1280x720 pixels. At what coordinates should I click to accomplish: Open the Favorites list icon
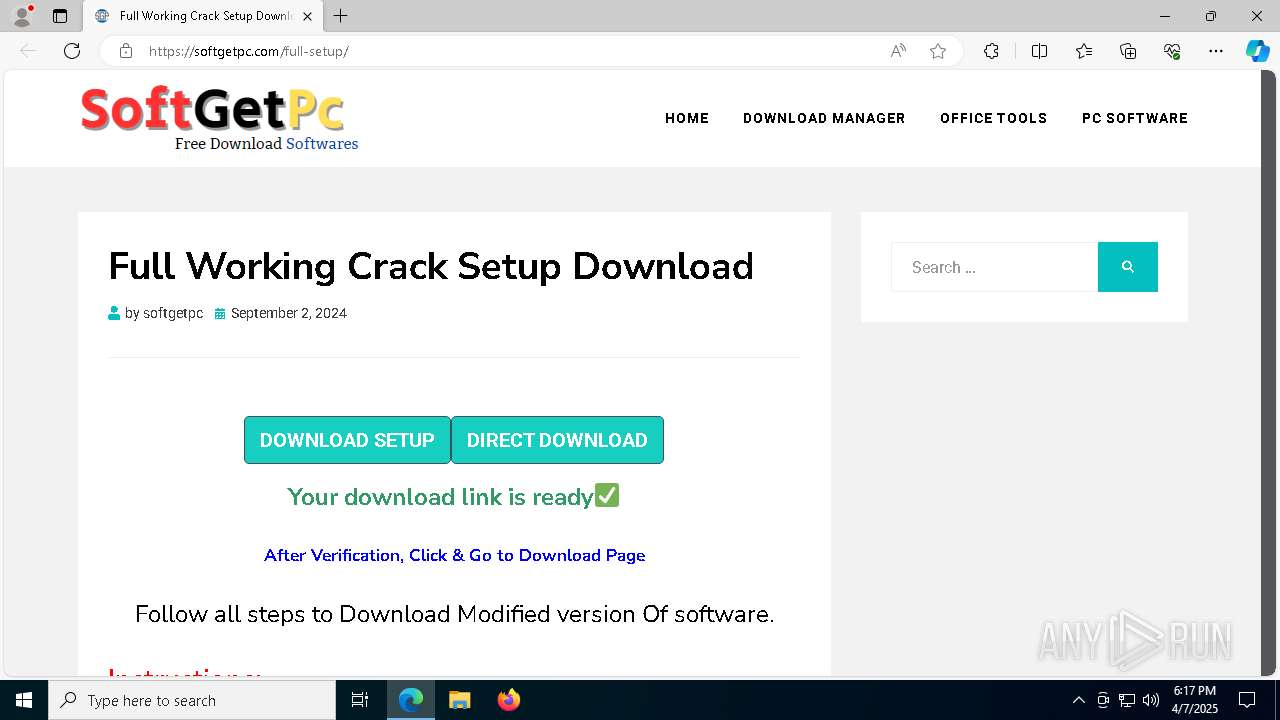(x=1084, y=51)
